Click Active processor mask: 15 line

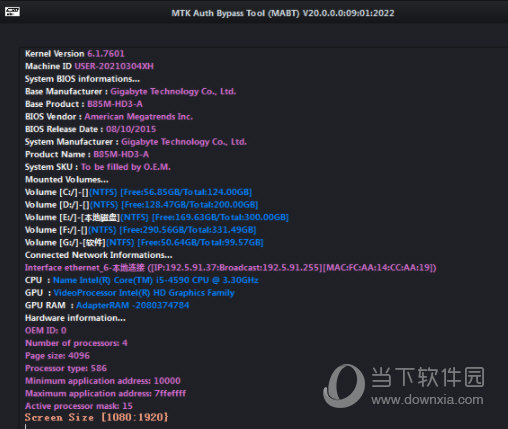point(79,406)
